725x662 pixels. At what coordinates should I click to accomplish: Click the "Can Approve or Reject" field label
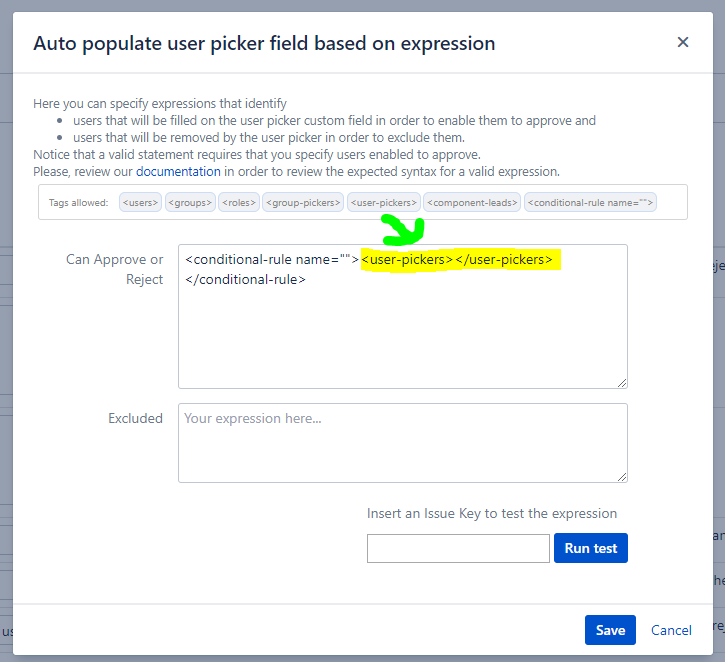(x=114, y=269)
